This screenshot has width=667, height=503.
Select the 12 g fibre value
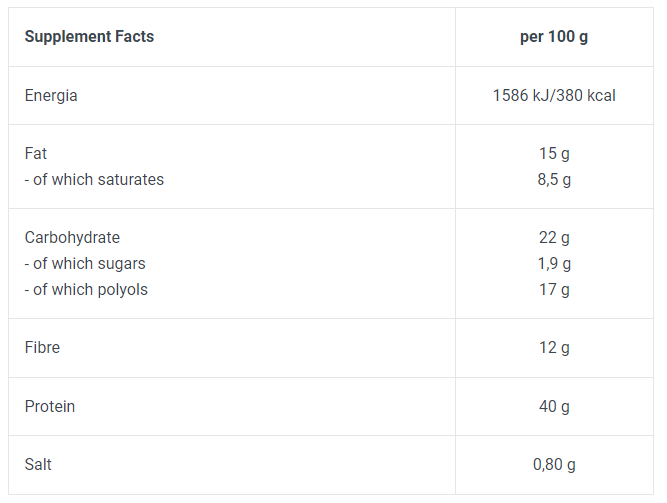coord(554,348)
